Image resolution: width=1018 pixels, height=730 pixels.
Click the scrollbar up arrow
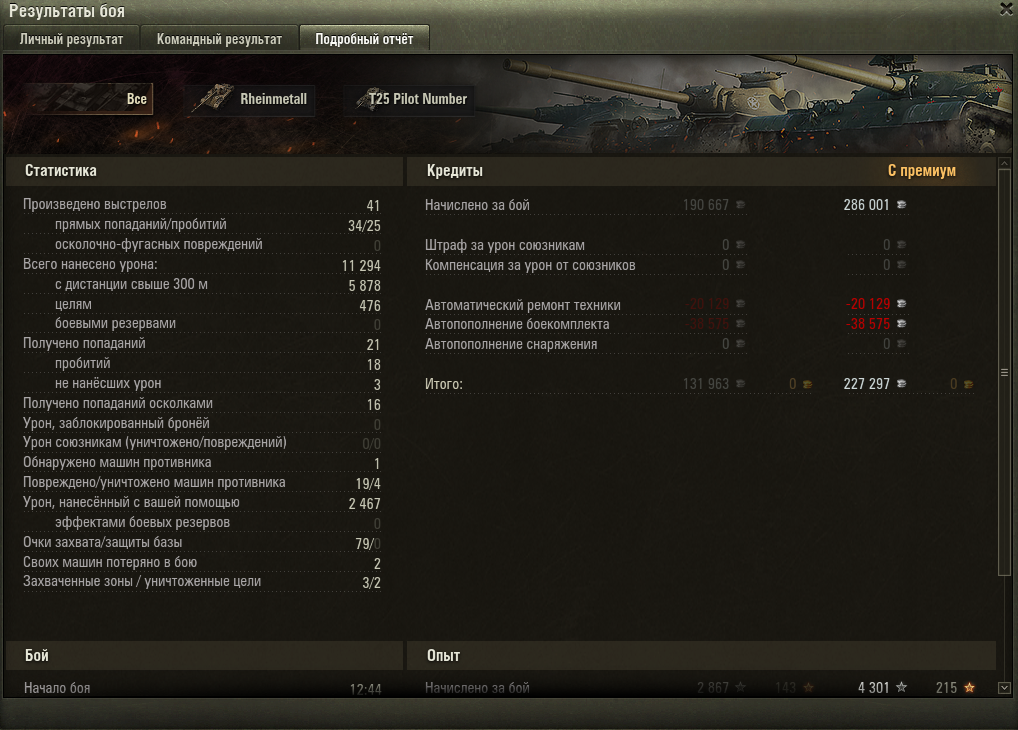coord(1004,163)
